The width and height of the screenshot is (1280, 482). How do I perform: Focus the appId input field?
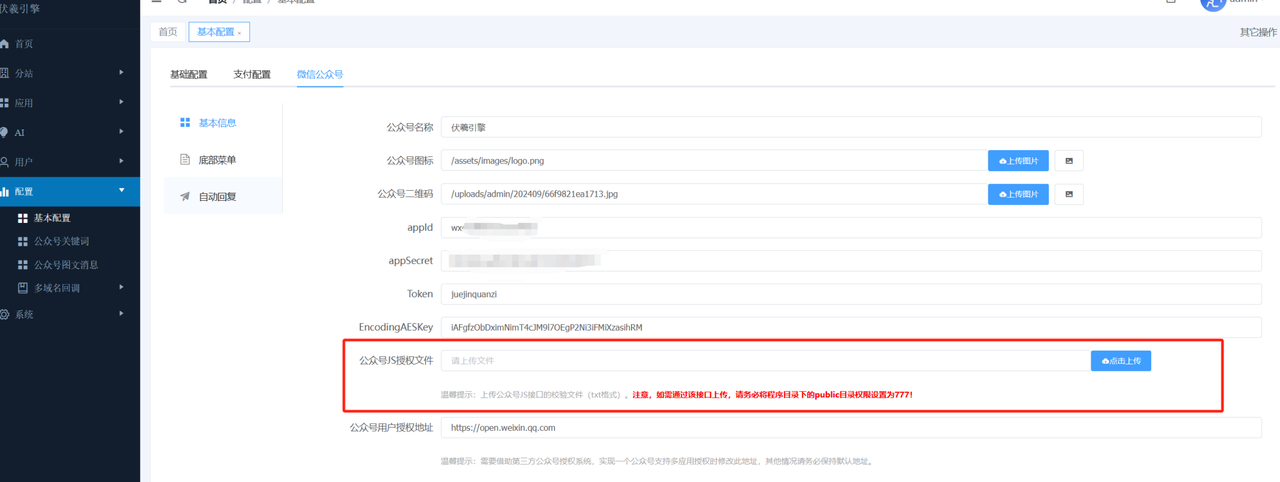(851, 227)
